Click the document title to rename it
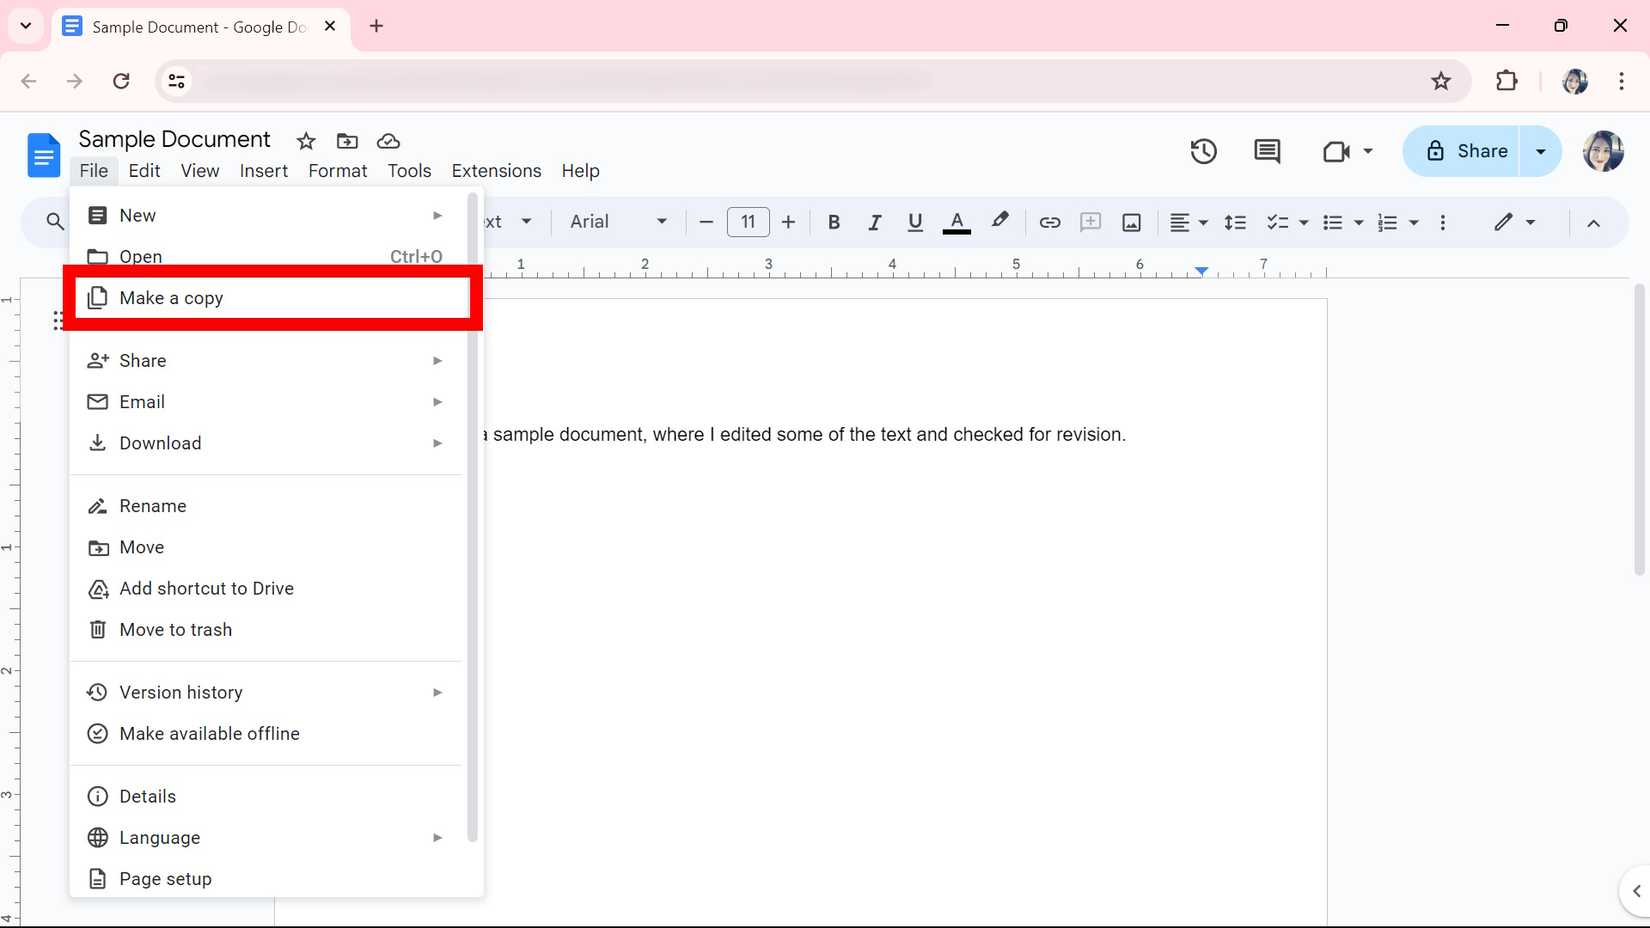The height and width of the screenshot is (928, 1650). (x=174, y=139)
